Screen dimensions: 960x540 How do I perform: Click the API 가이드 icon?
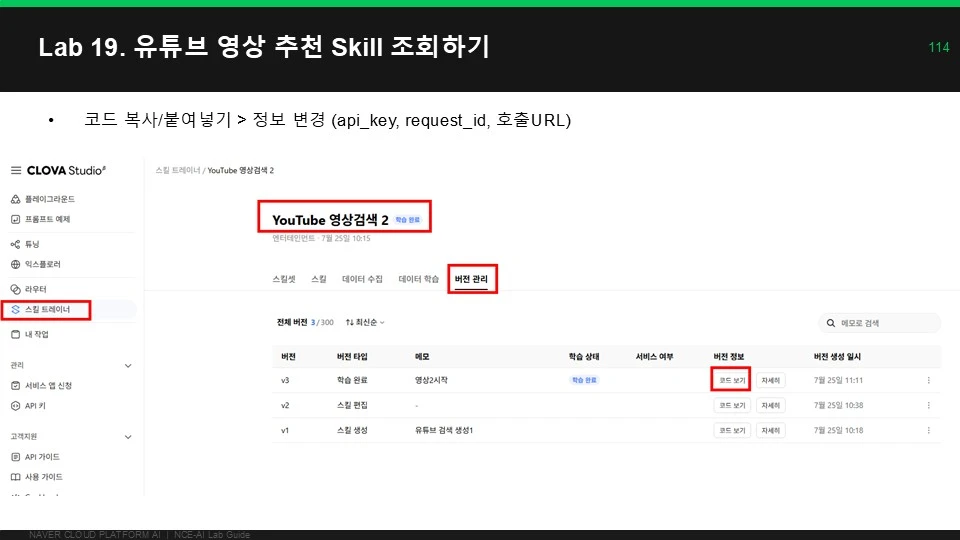click(16, 457)
